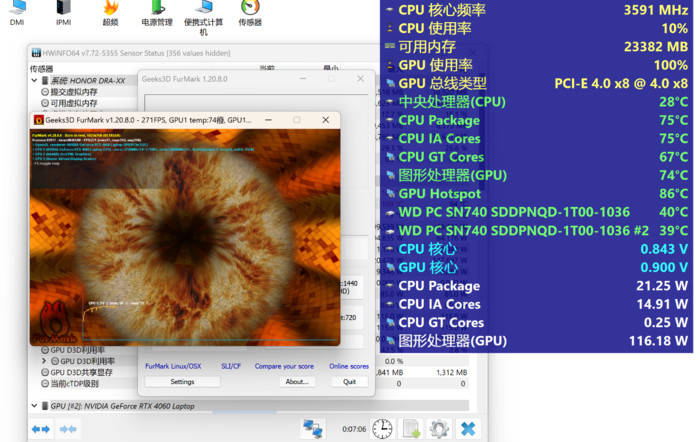Click OSD row 中央处理器(CPU) 28°C
This screenshot has height=442, width=700.
tap(537, 102)
